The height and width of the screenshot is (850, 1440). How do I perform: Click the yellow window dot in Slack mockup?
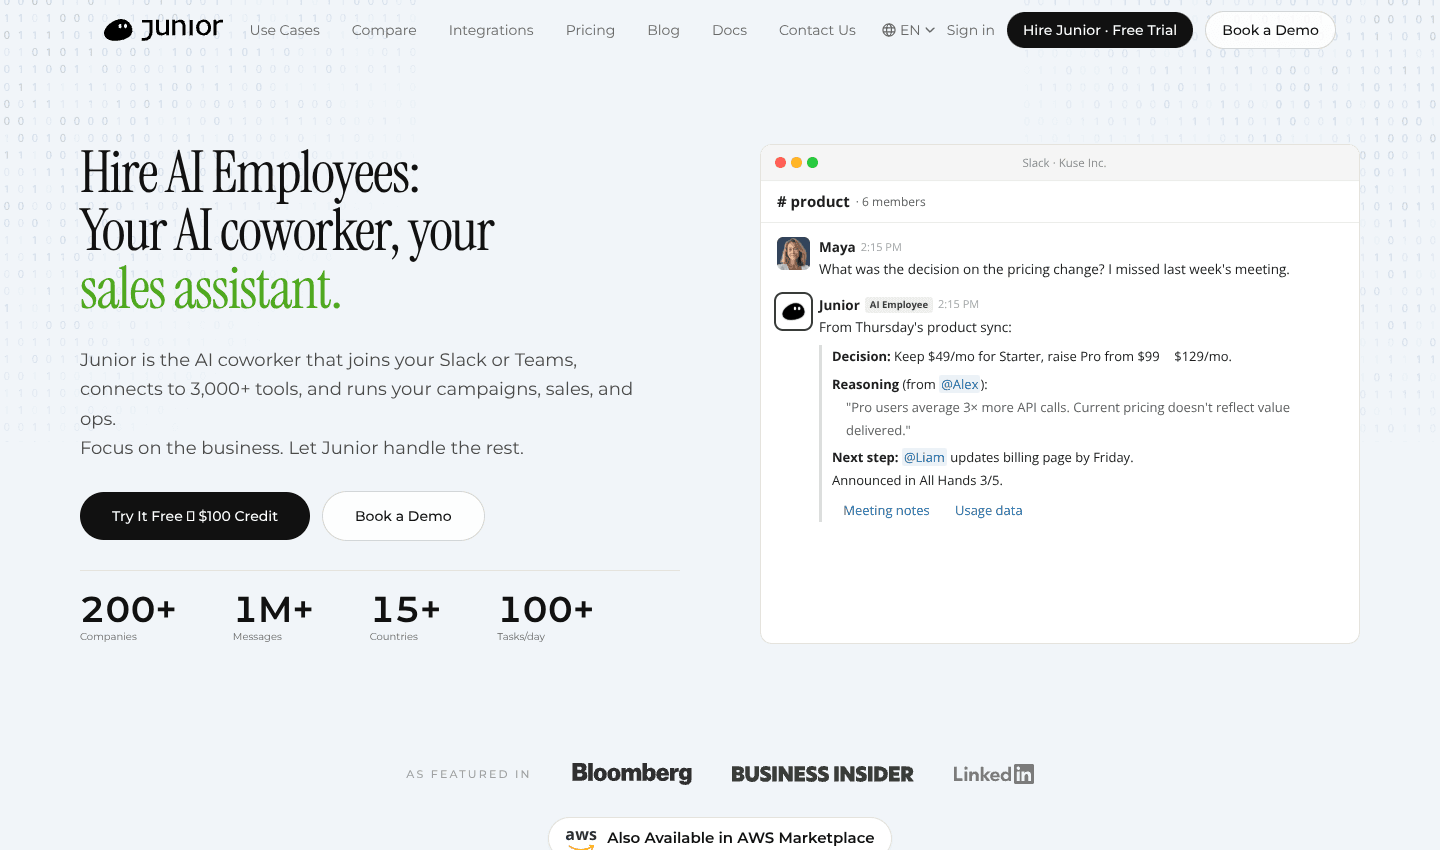[797, 162]
